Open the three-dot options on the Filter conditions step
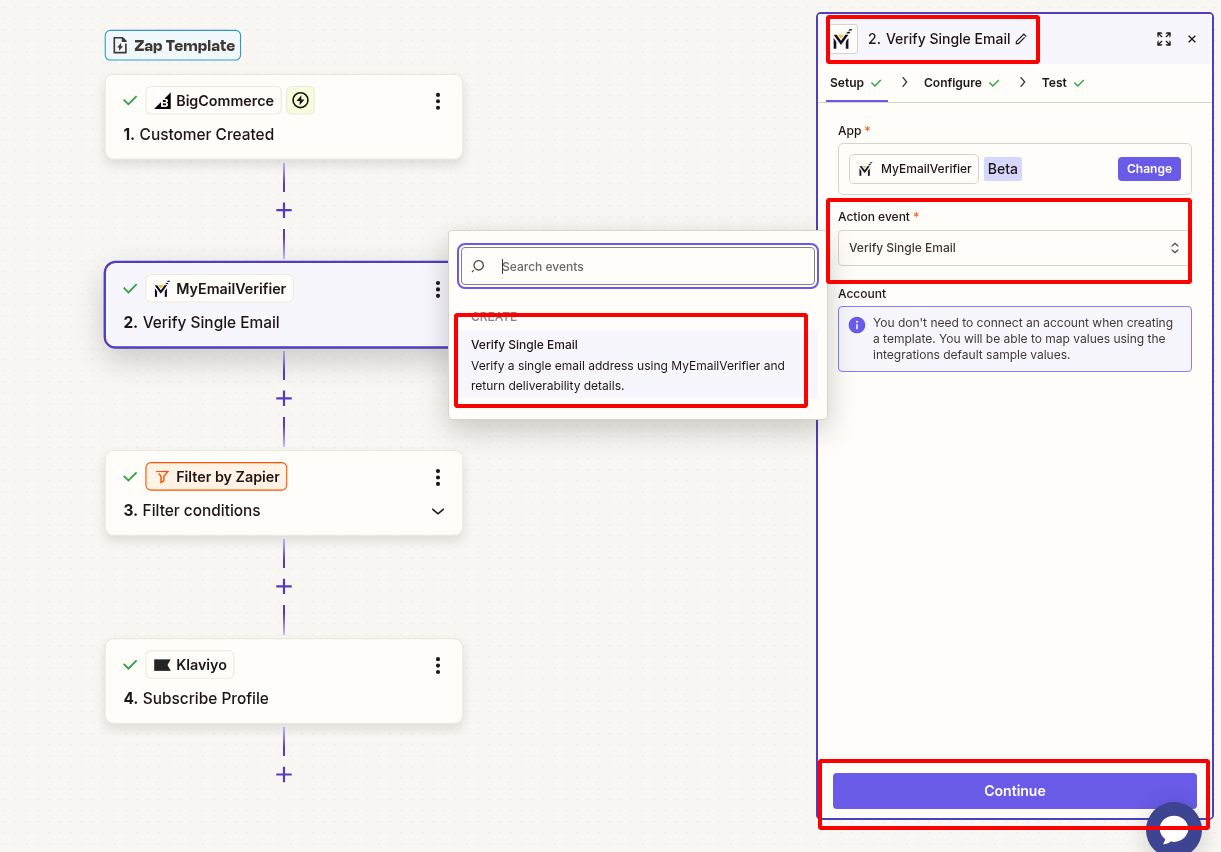This screenshot has width=1221, height=852. [x=437, y=477]
